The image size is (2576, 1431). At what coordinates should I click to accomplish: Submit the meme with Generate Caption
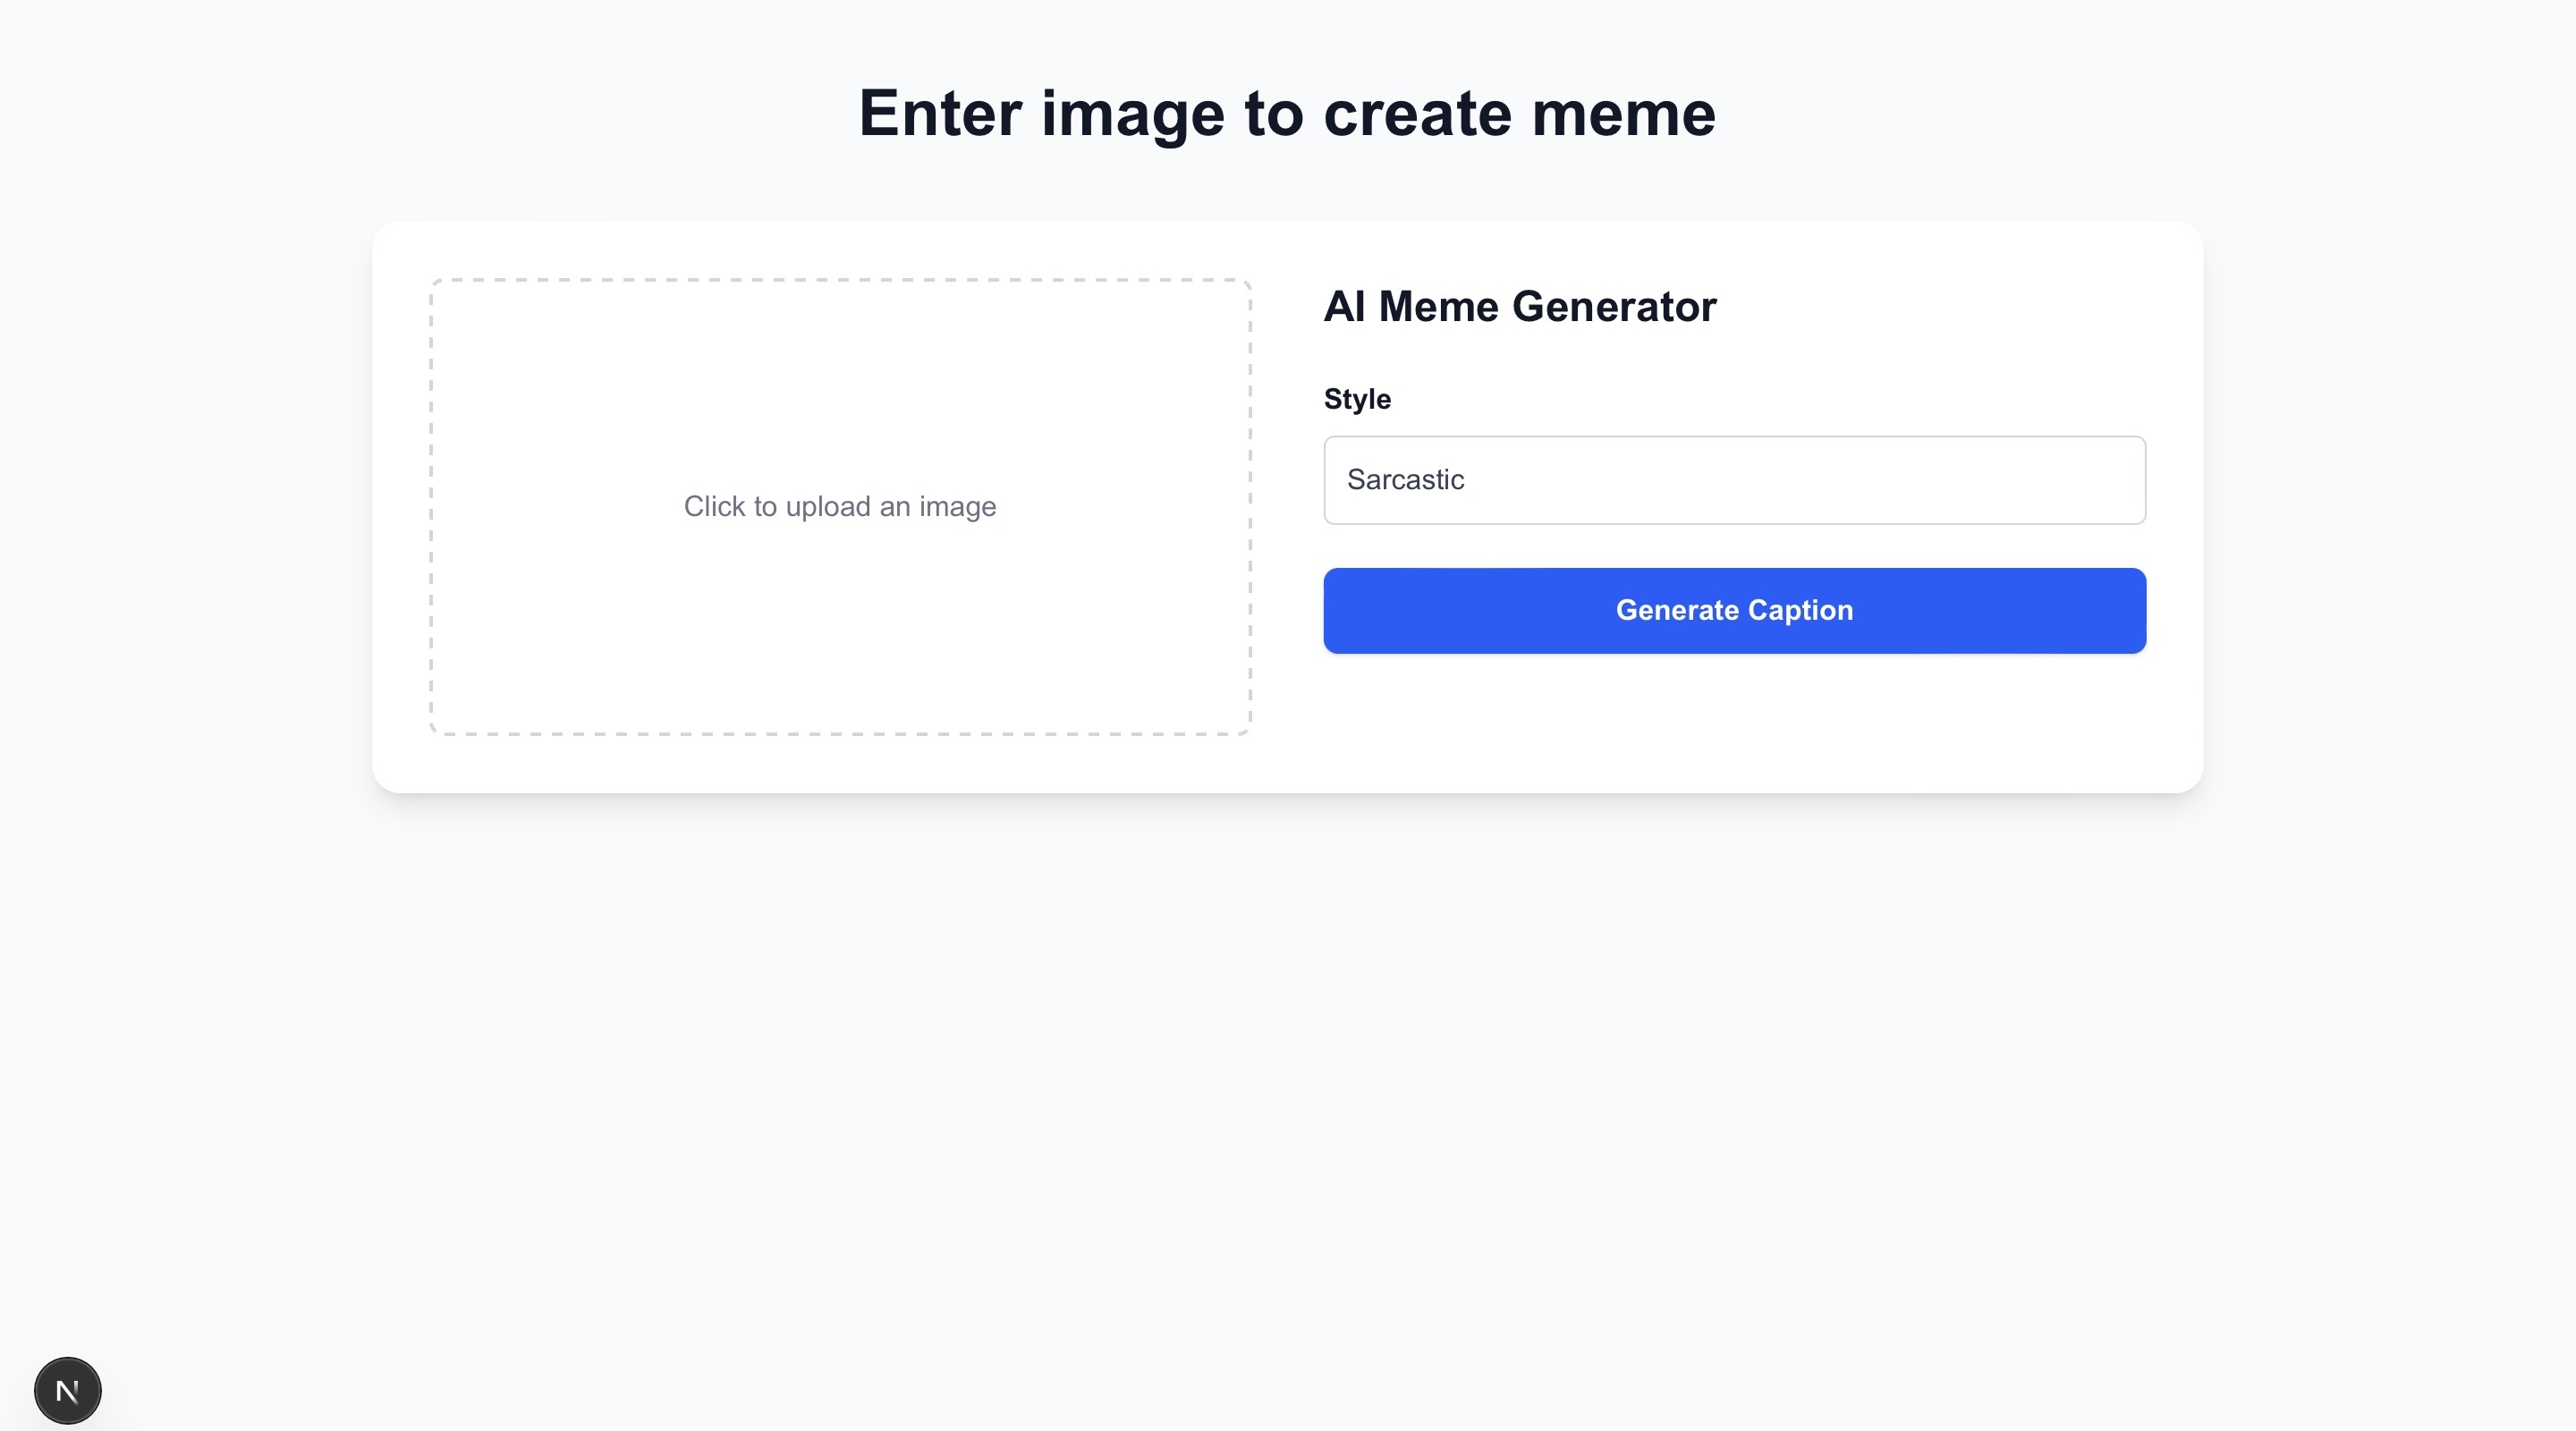click(x=1734, y=611)
